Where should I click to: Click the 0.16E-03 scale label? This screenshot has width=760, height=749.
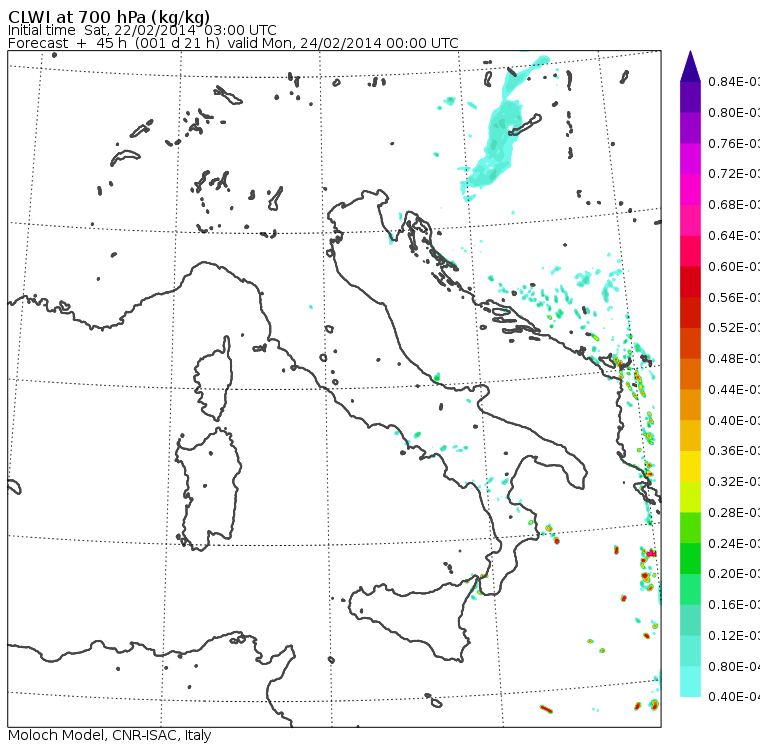pyautogui.click(x=734, y=605)
